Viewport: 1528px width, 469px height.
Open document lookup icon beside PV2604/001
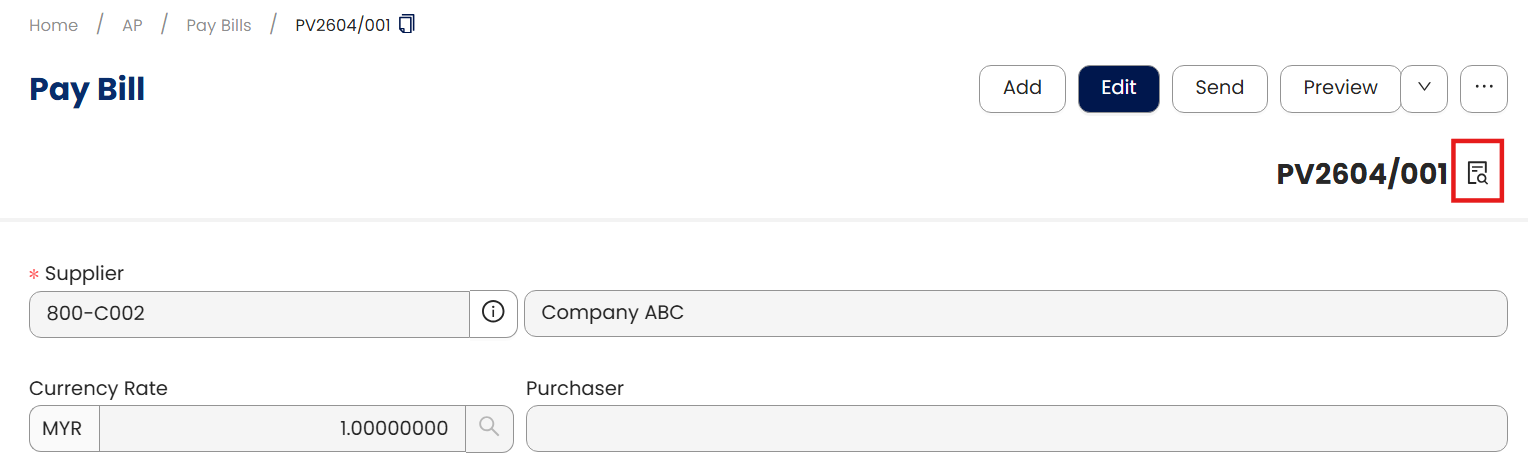[1477, 173]
